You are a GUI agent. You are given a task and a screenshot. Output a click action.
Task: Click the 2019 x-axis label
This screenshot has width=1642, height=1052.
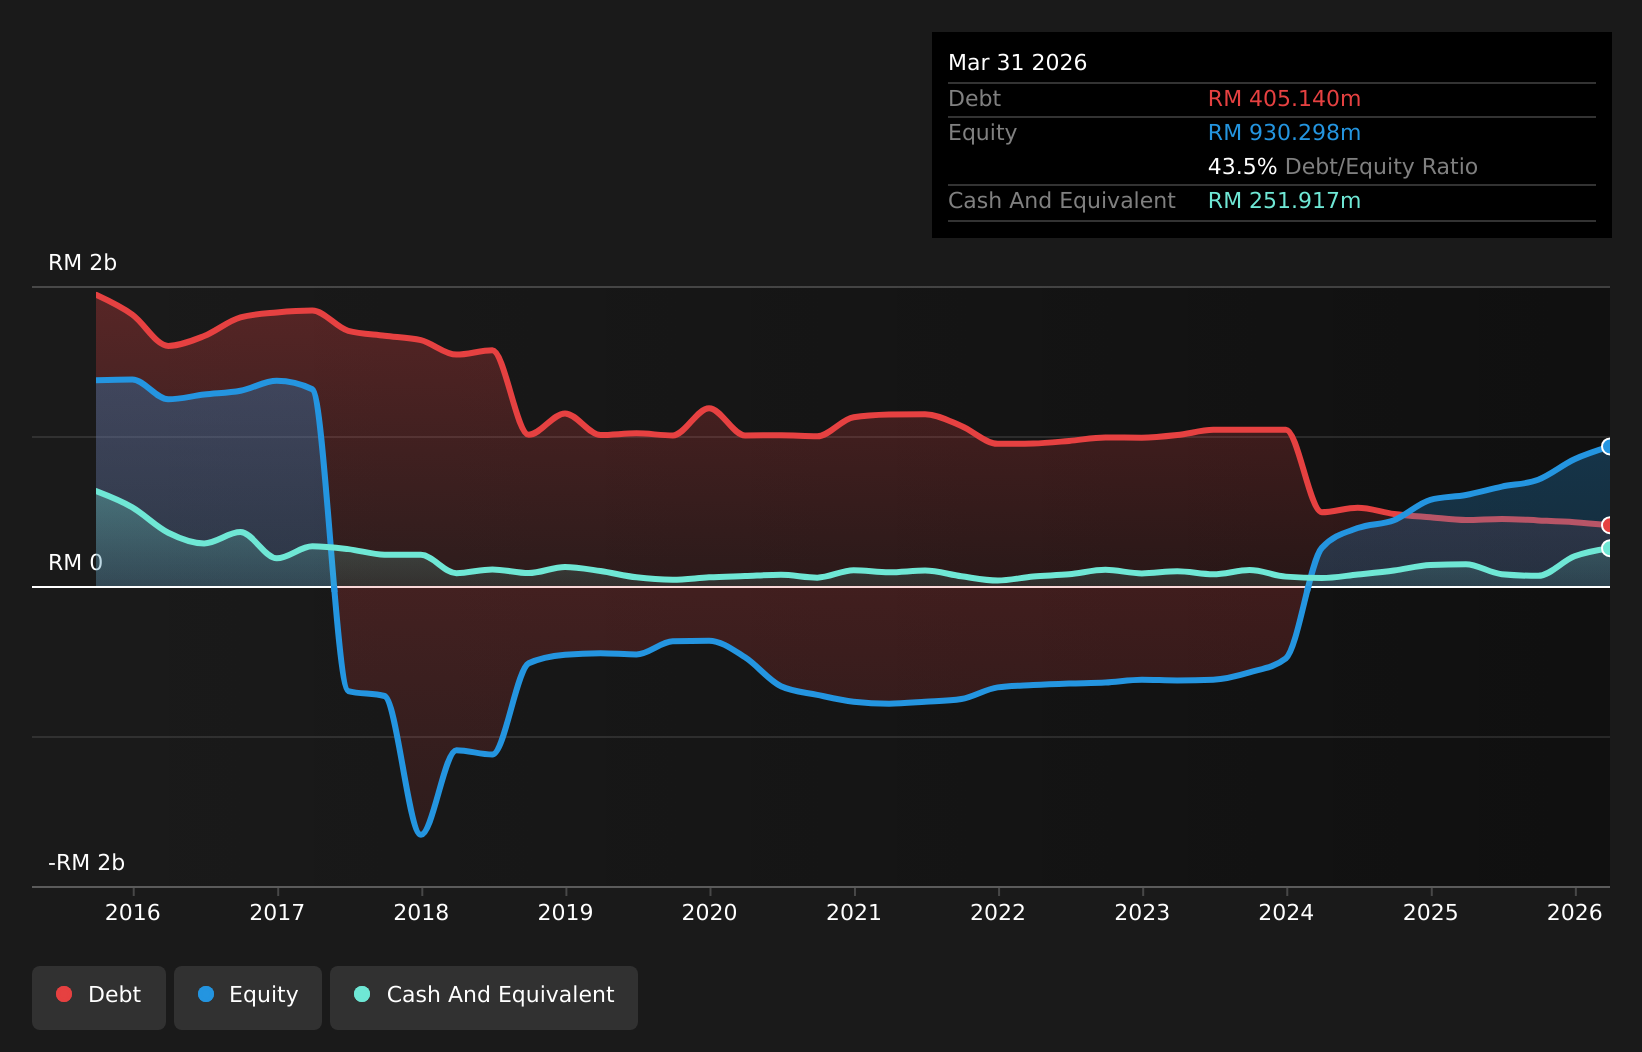click(x=566, y=912)
